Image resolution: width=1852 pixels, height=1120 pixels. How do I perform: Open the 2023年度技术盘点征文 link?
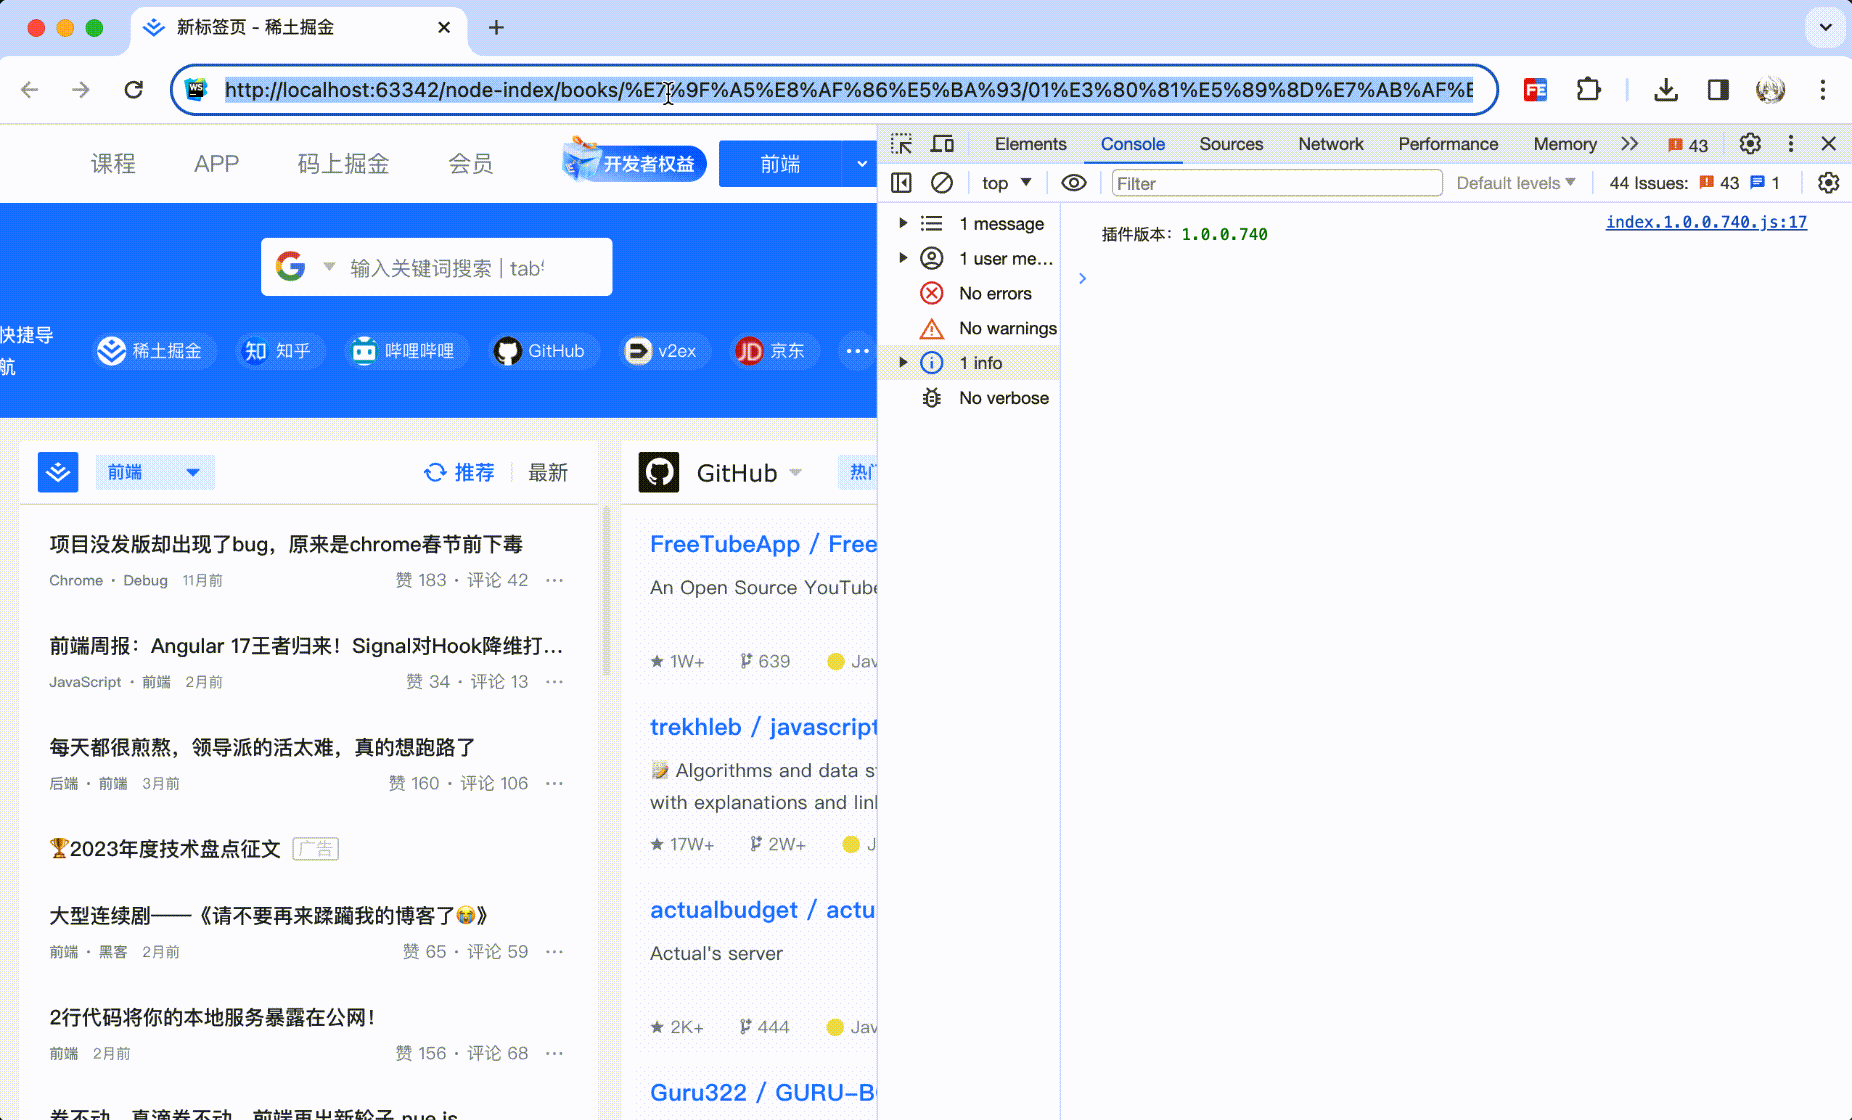(x=165, y=849)
